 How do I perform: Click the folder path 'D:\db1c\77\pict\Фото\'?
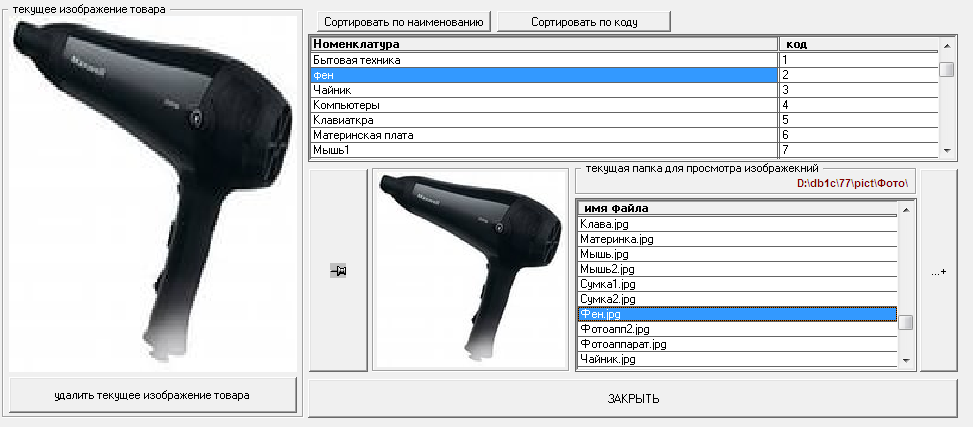pyautogui.click(x=853, y=184)
